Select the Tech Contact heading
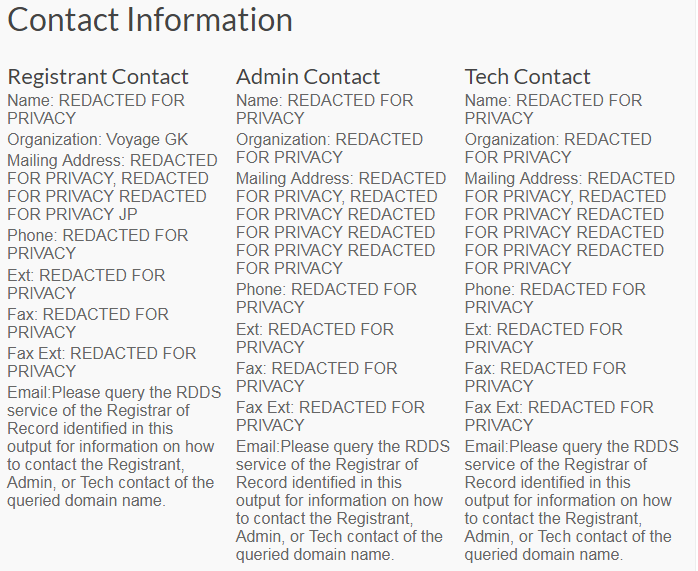This screenshot has width=698, height=571. pyautogui.click(x=528, y=77)
